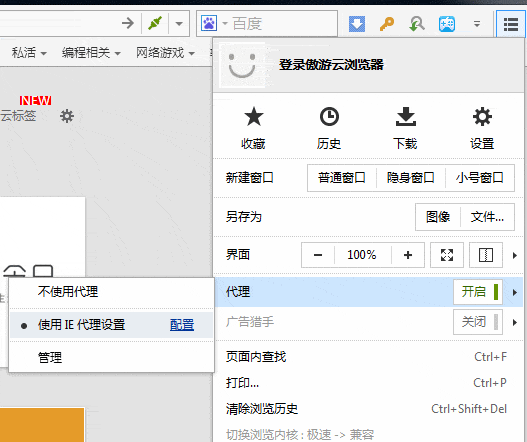Toggle the 广告猎手 关闭 switch
Image resolution: width=527 pixels, height=442 pixels.
tap(478, 322)
